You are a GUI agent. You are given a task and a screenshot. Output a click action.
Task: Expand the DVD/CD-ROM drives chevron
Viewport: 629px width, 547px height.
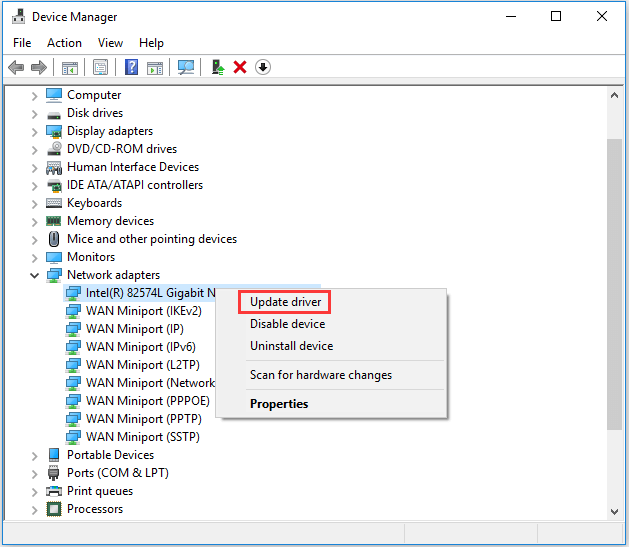pyautogui.click(x=34, y=150)
